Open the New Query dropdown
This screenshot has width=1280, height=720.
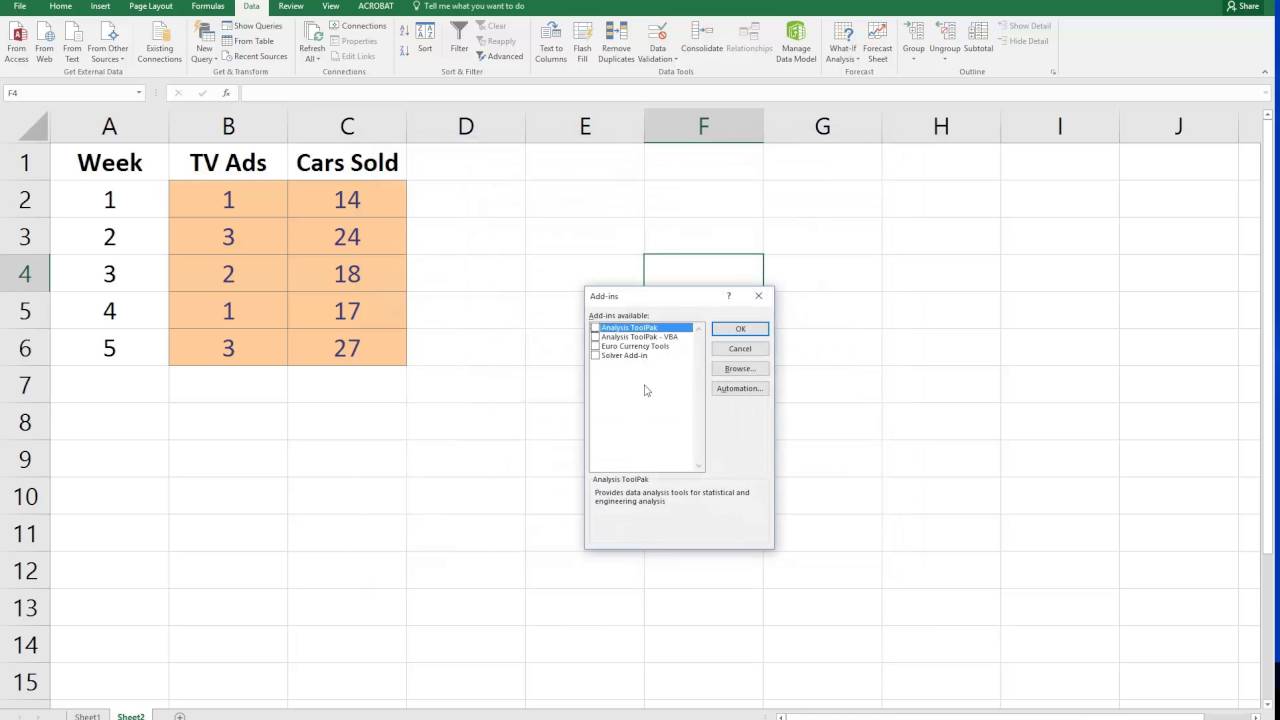204,54
